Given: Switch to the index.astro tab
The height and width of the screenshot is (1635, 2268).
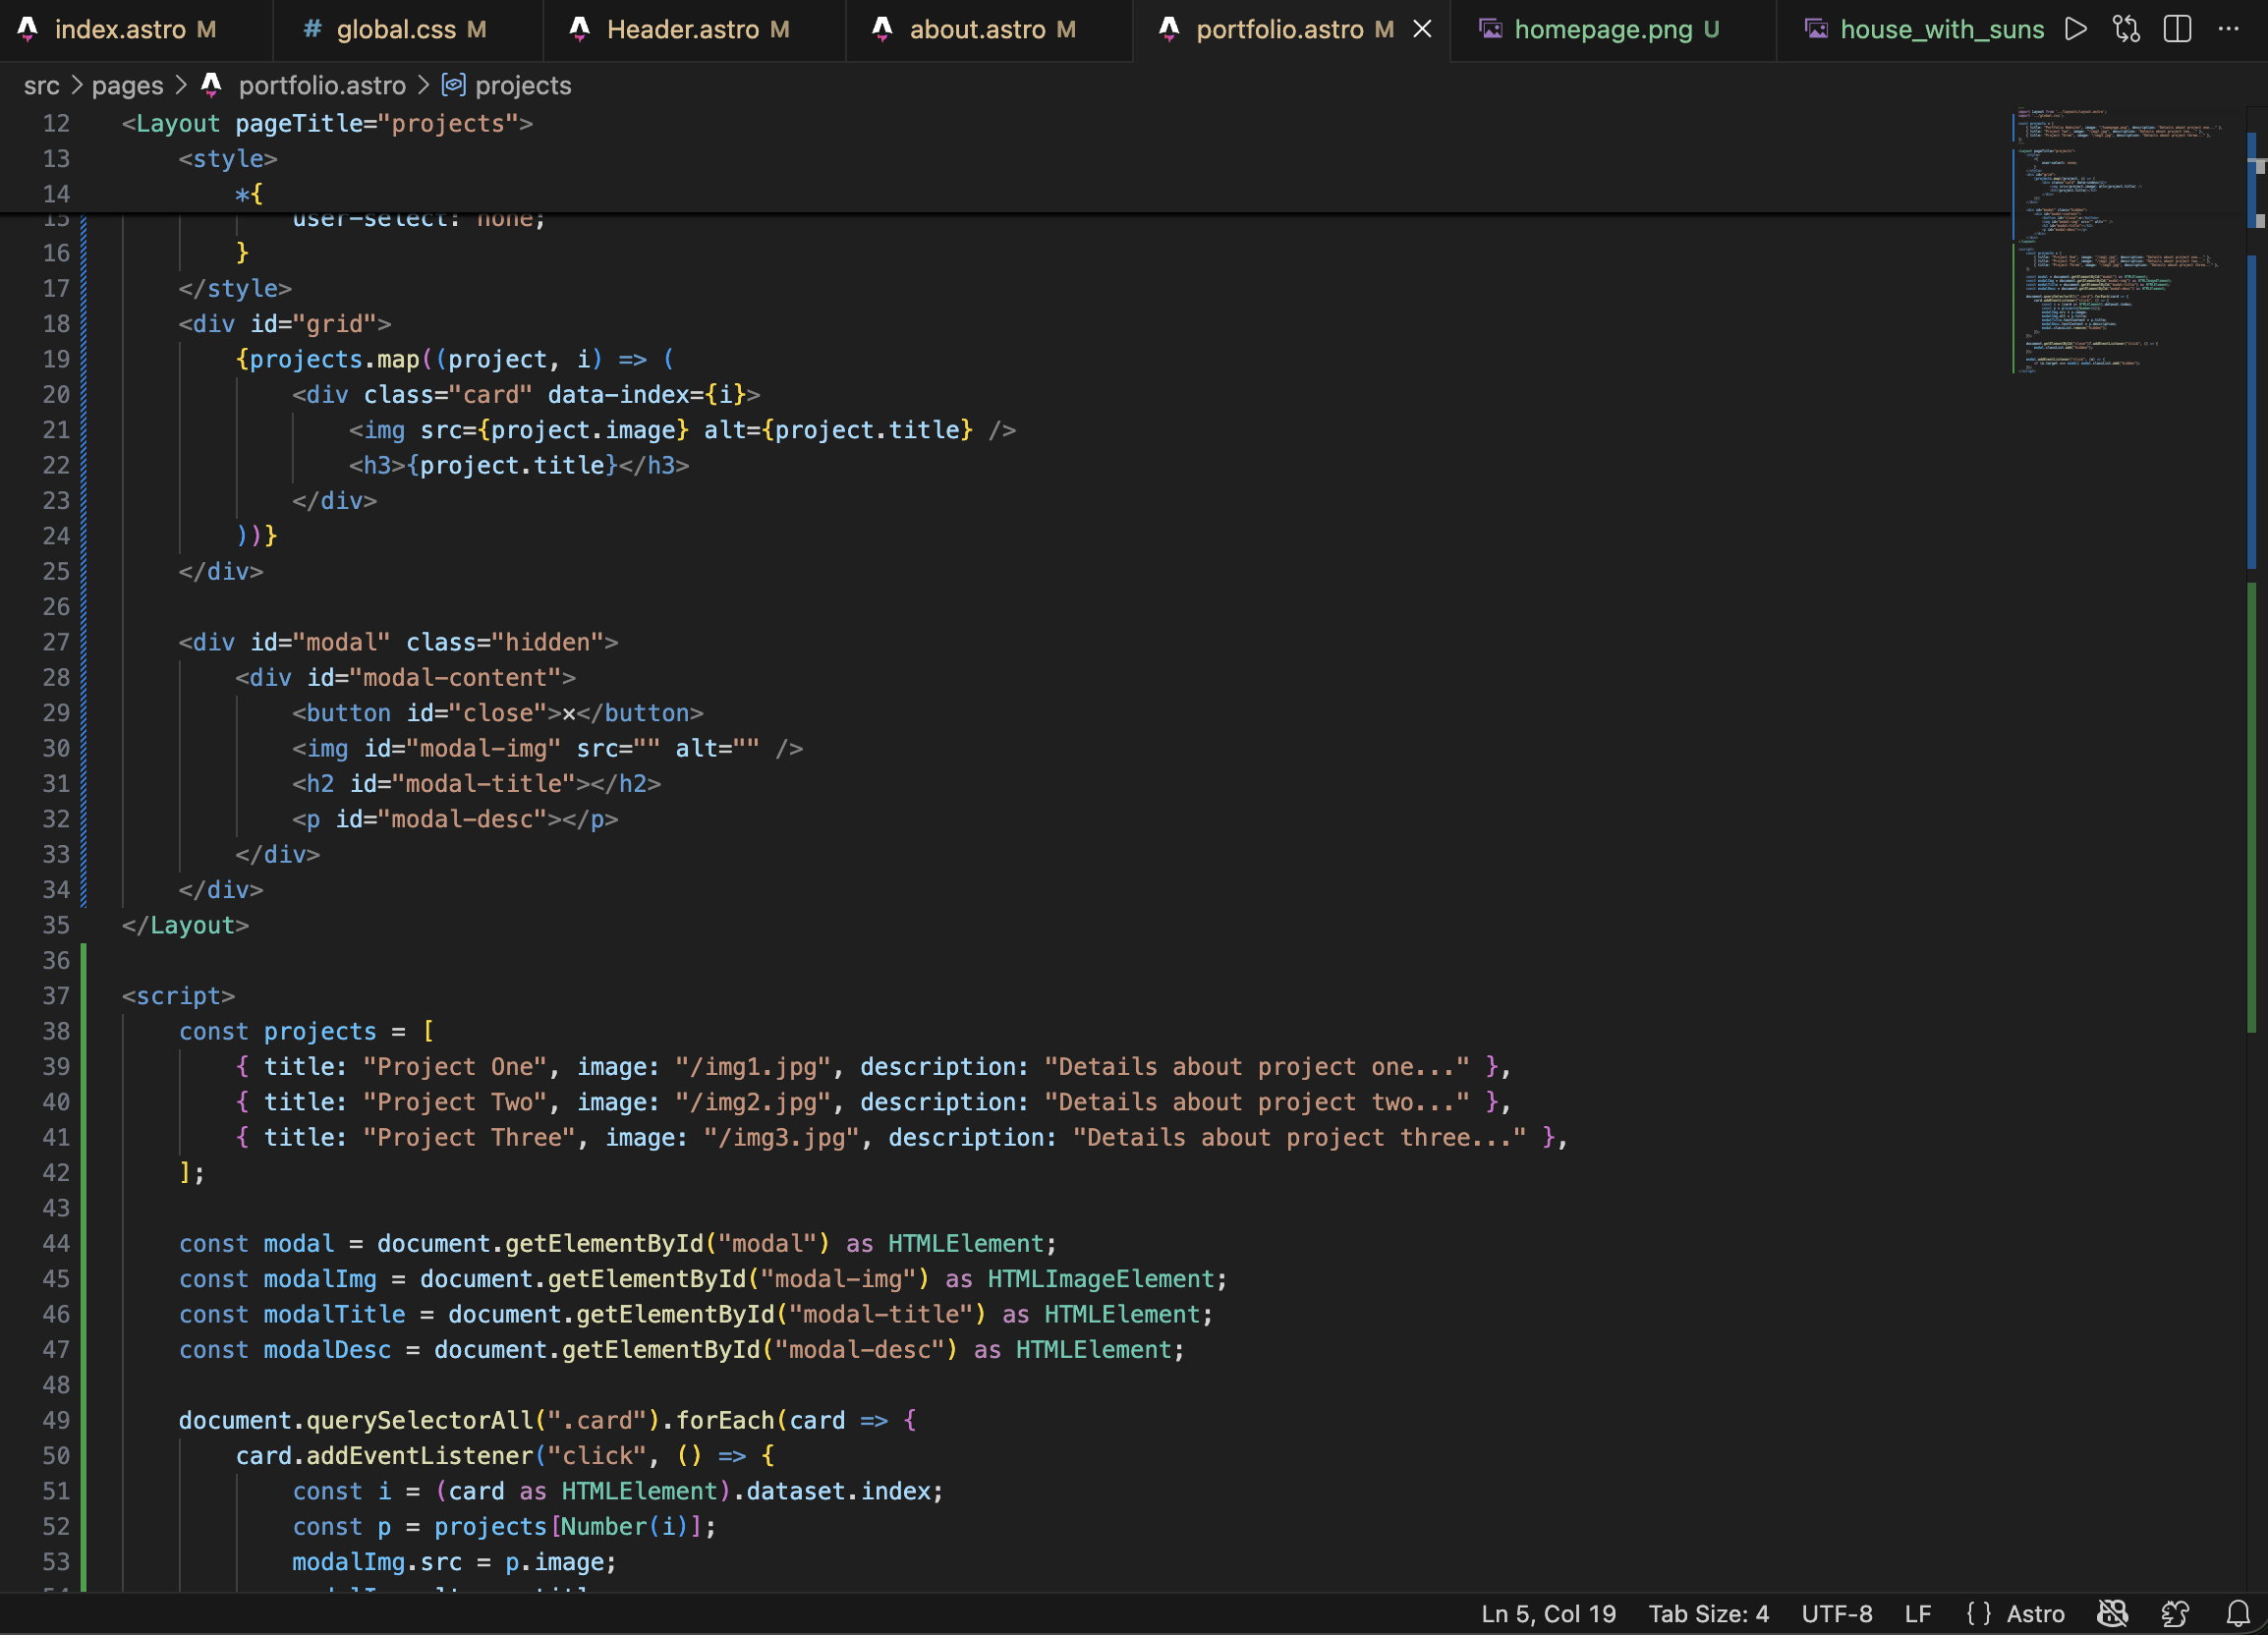Looking at the screenshot, I should [120, 29].
